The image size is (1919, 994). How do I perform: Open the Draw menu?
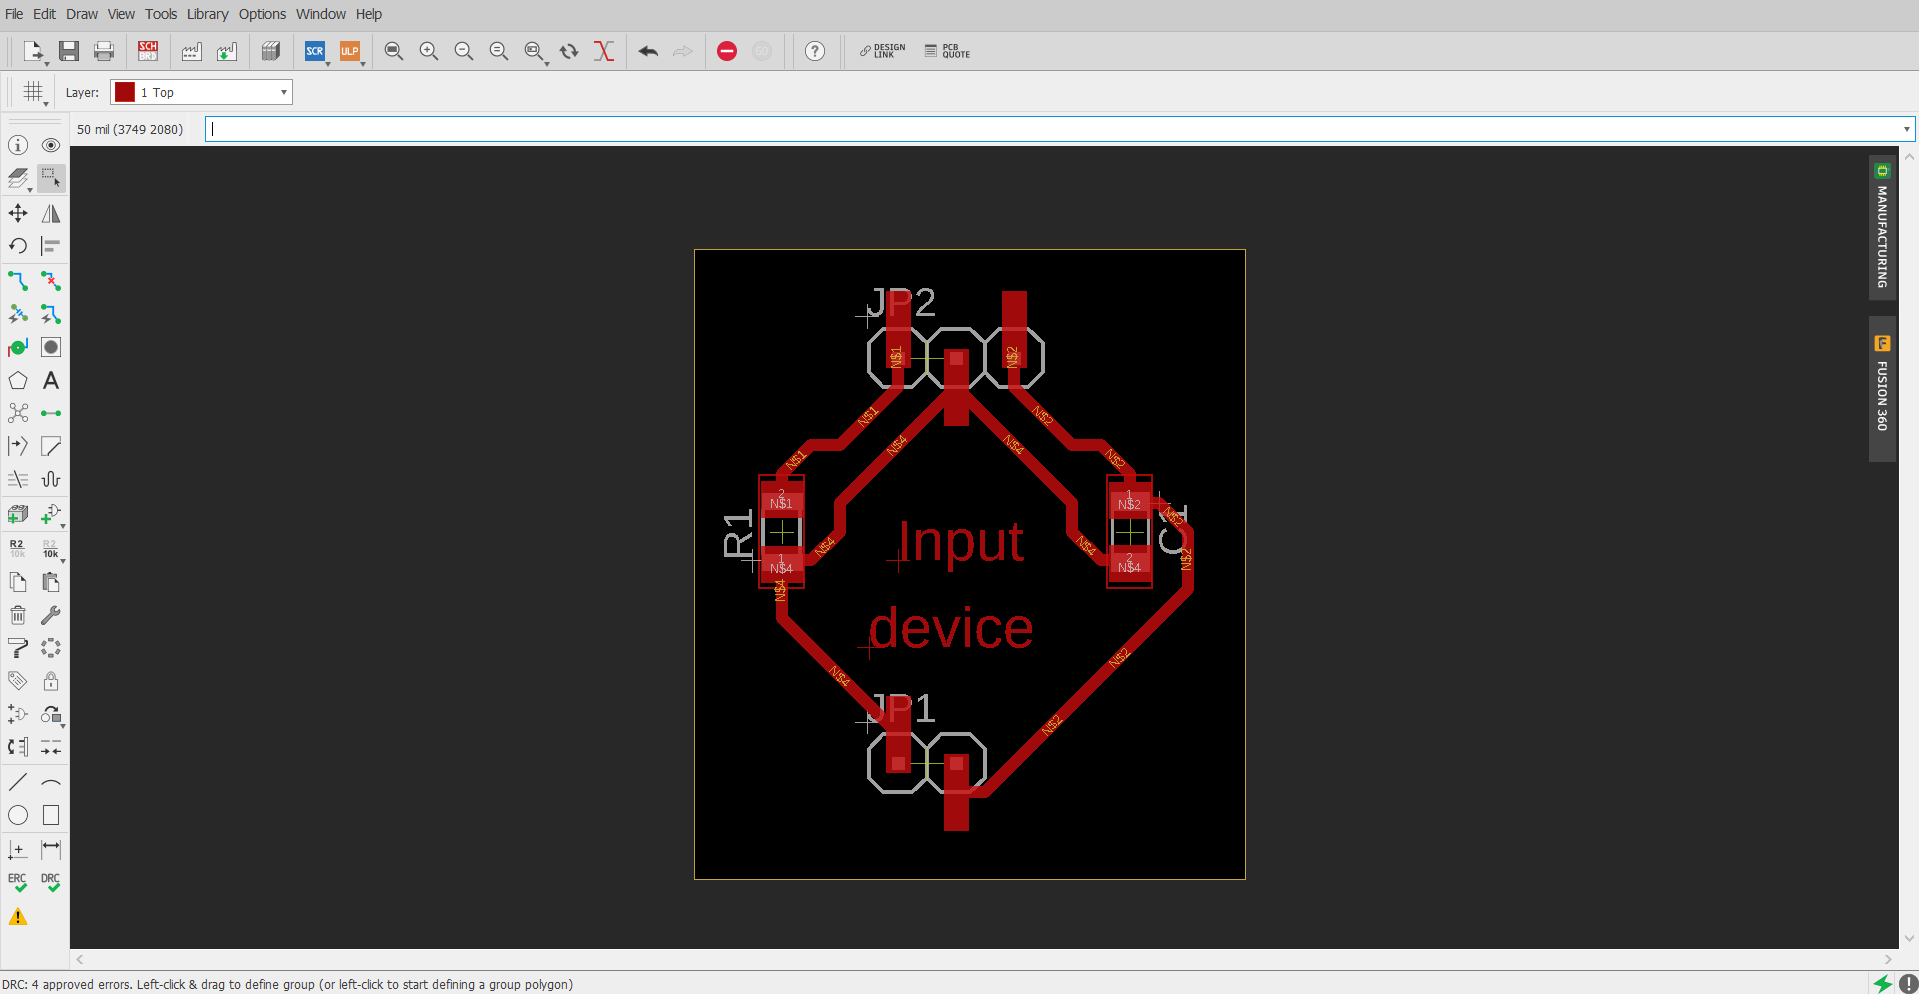(82, 14)
